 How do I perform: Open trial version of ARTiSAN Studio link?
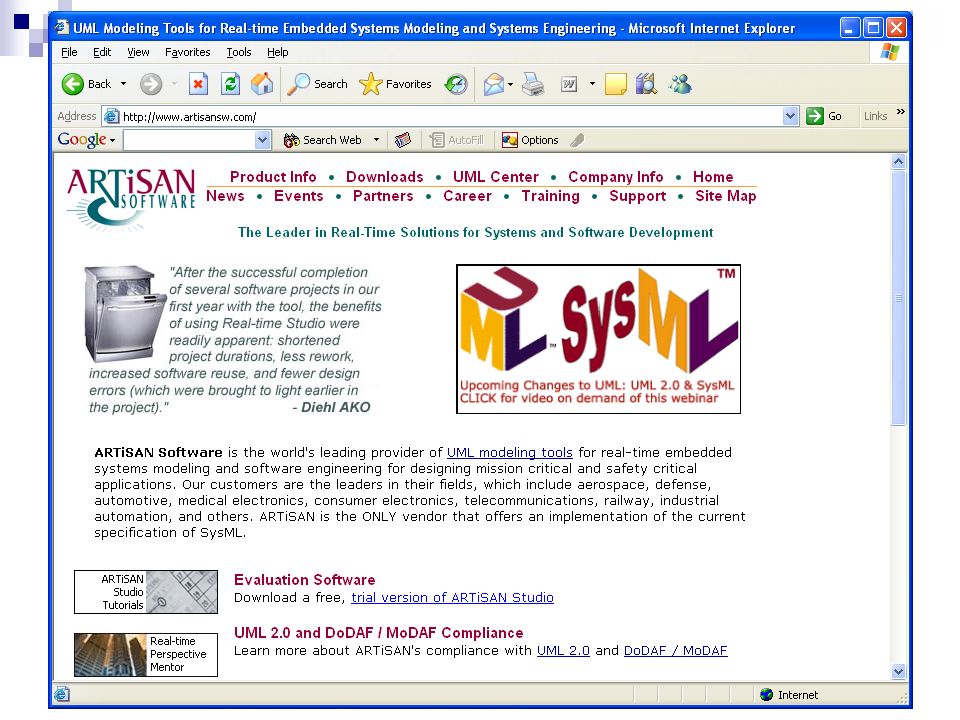point(452,598)
